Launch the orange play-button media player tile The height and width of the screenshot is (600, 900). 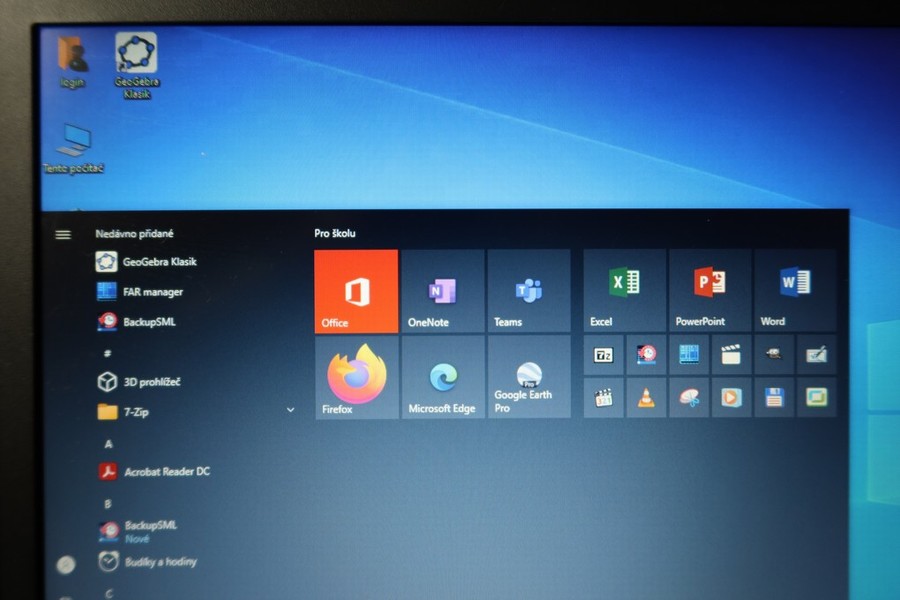[x=731, y=397]
